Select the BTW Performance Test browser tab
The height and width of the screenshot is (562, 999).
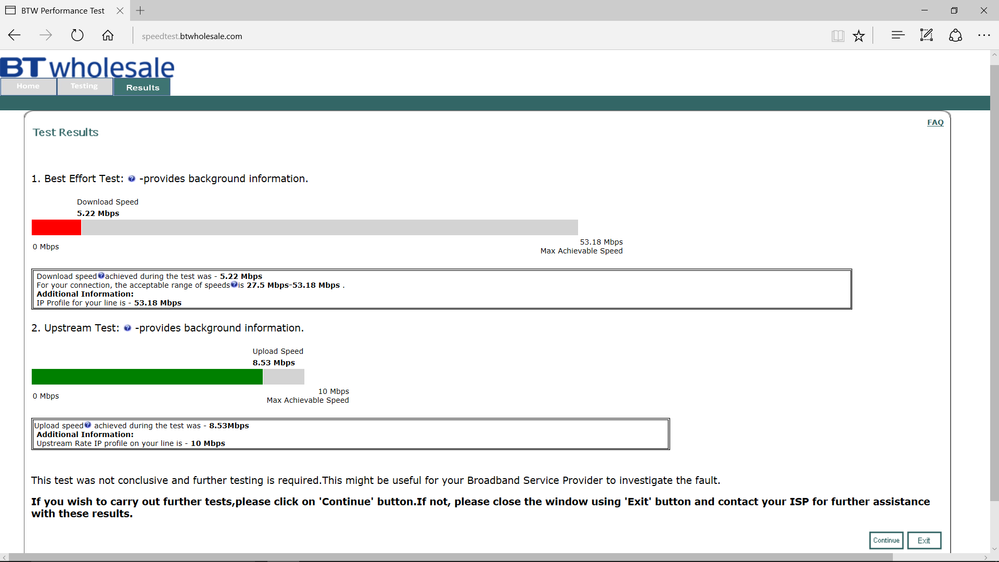64,11
